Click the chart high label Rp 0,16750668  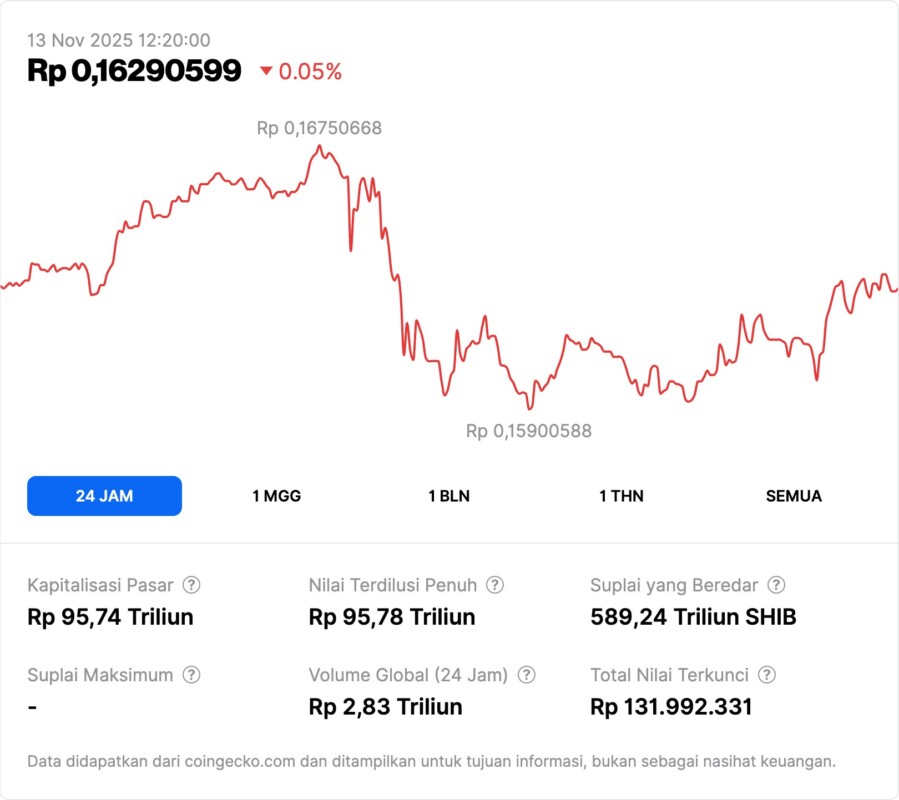[x=319, y=128]
